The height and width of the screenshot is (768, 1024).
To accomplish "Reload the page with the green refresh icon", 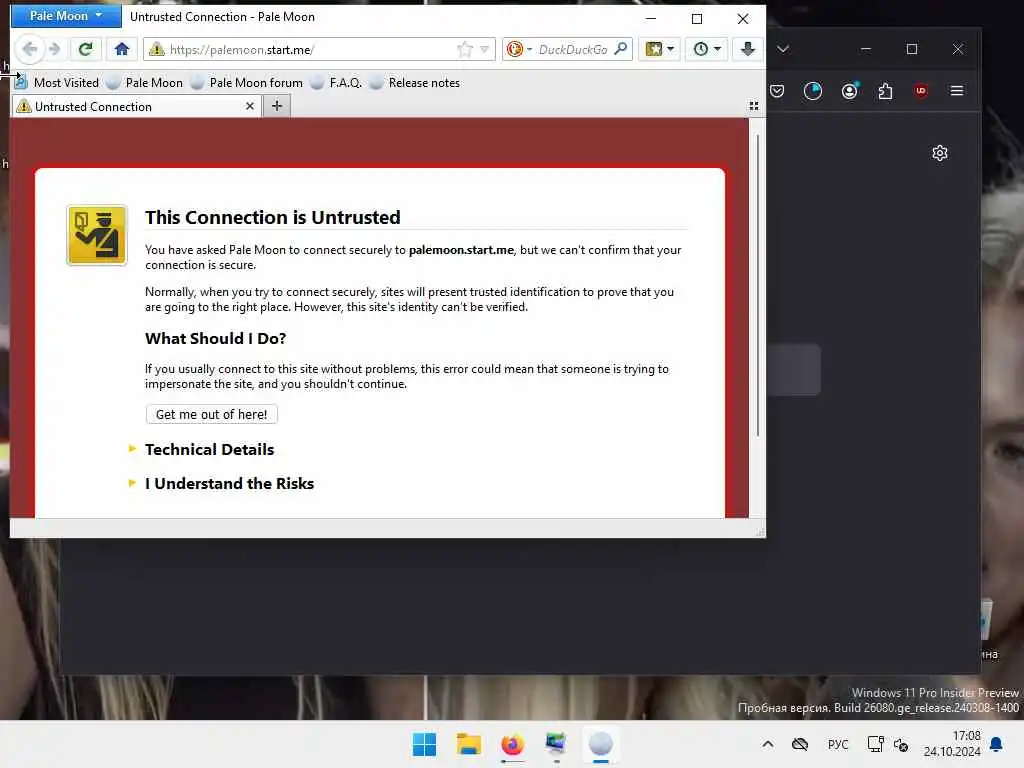I will point(86,49).
